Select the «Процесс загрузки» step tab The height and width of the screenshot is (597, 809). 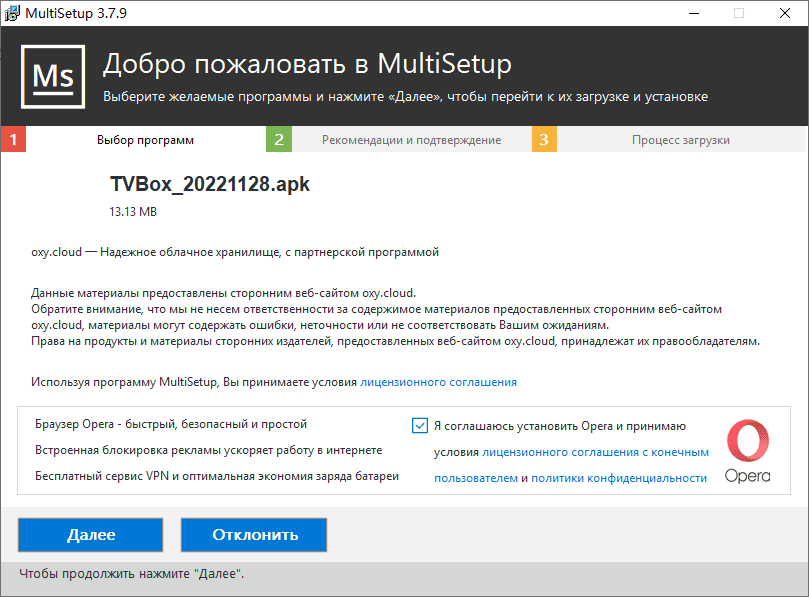680,140
